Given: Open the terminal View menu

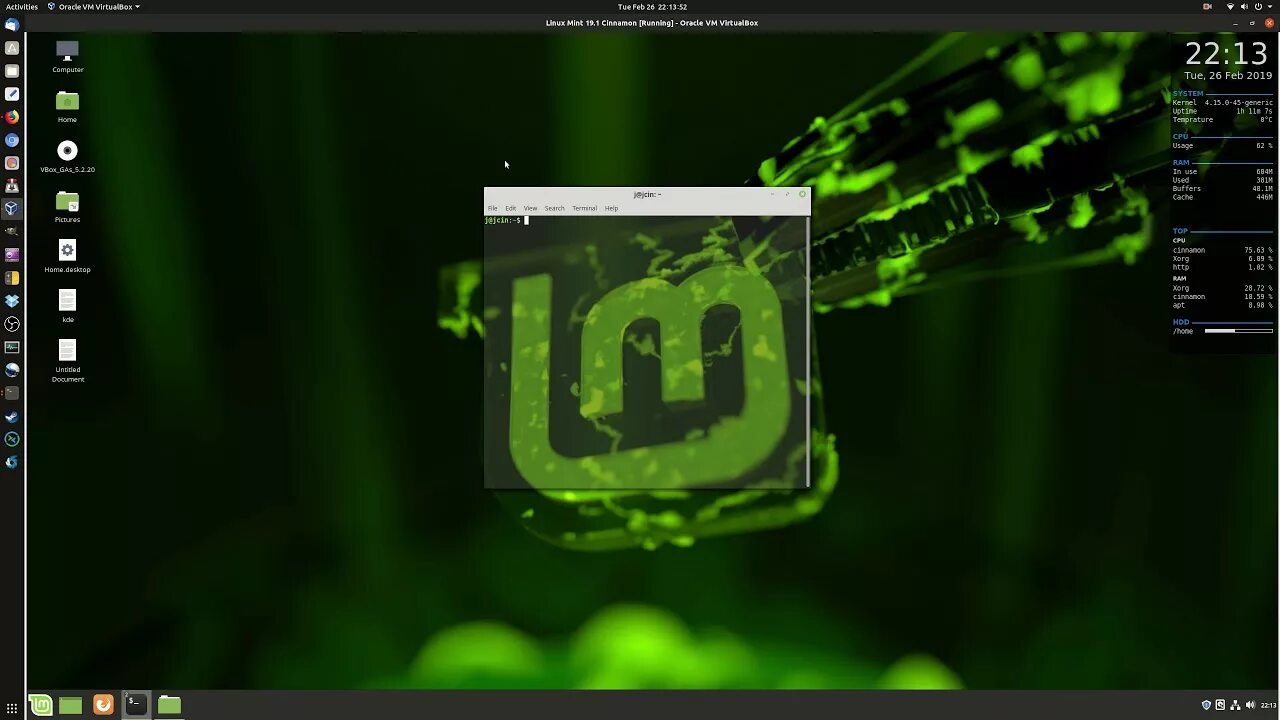Looking at the screenshot, I should [x=530, y=208].
